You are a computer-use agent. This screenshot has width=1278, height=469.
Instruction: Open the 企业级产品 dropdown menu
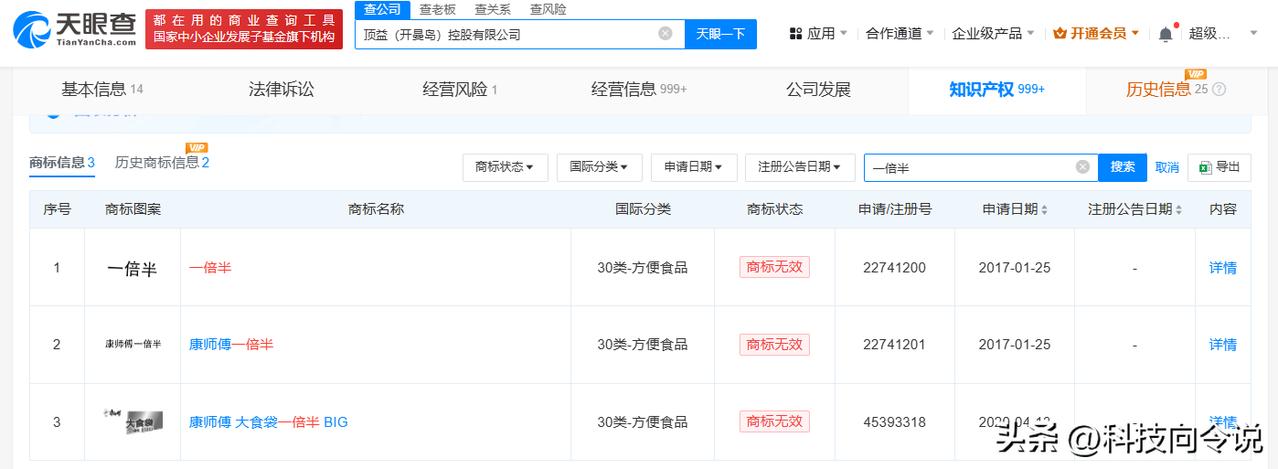[993, 34]
